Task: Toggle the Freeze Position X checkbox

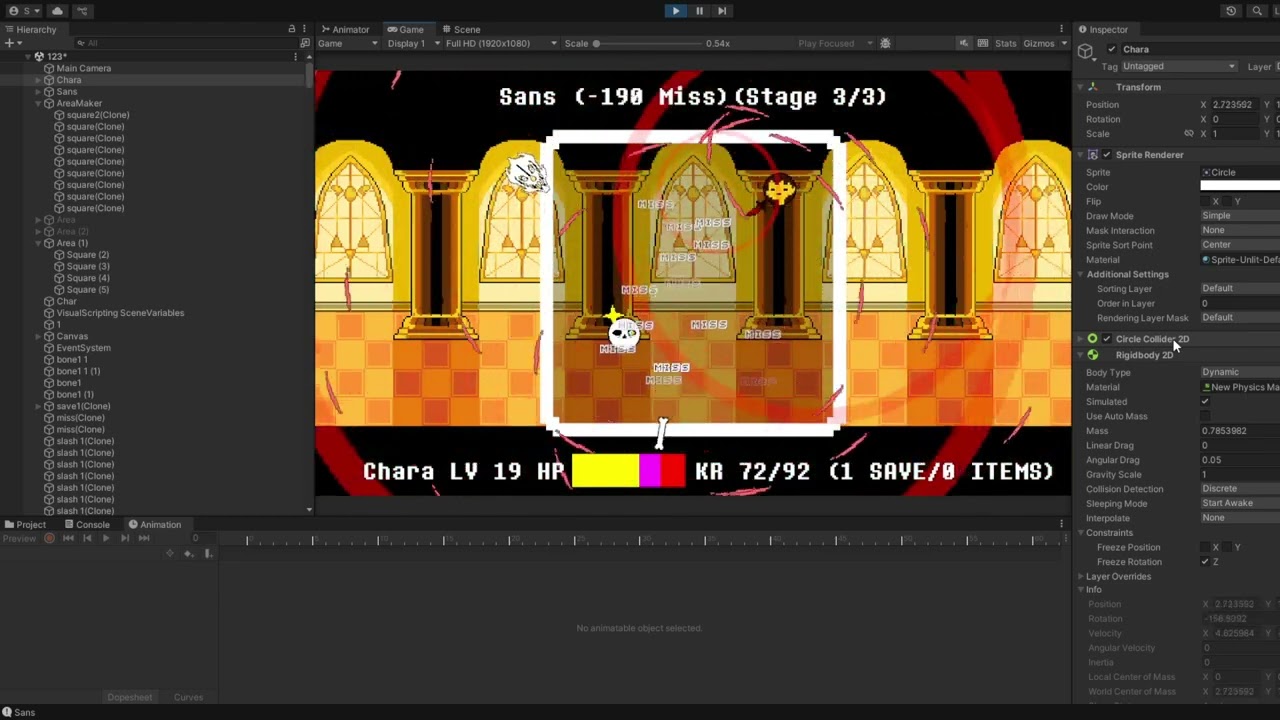Action: pos(1206,547)
